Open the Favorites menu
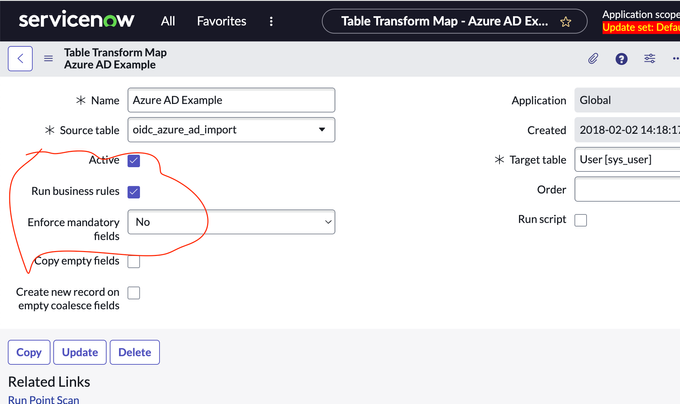680x404 pixels. point(222,21)
